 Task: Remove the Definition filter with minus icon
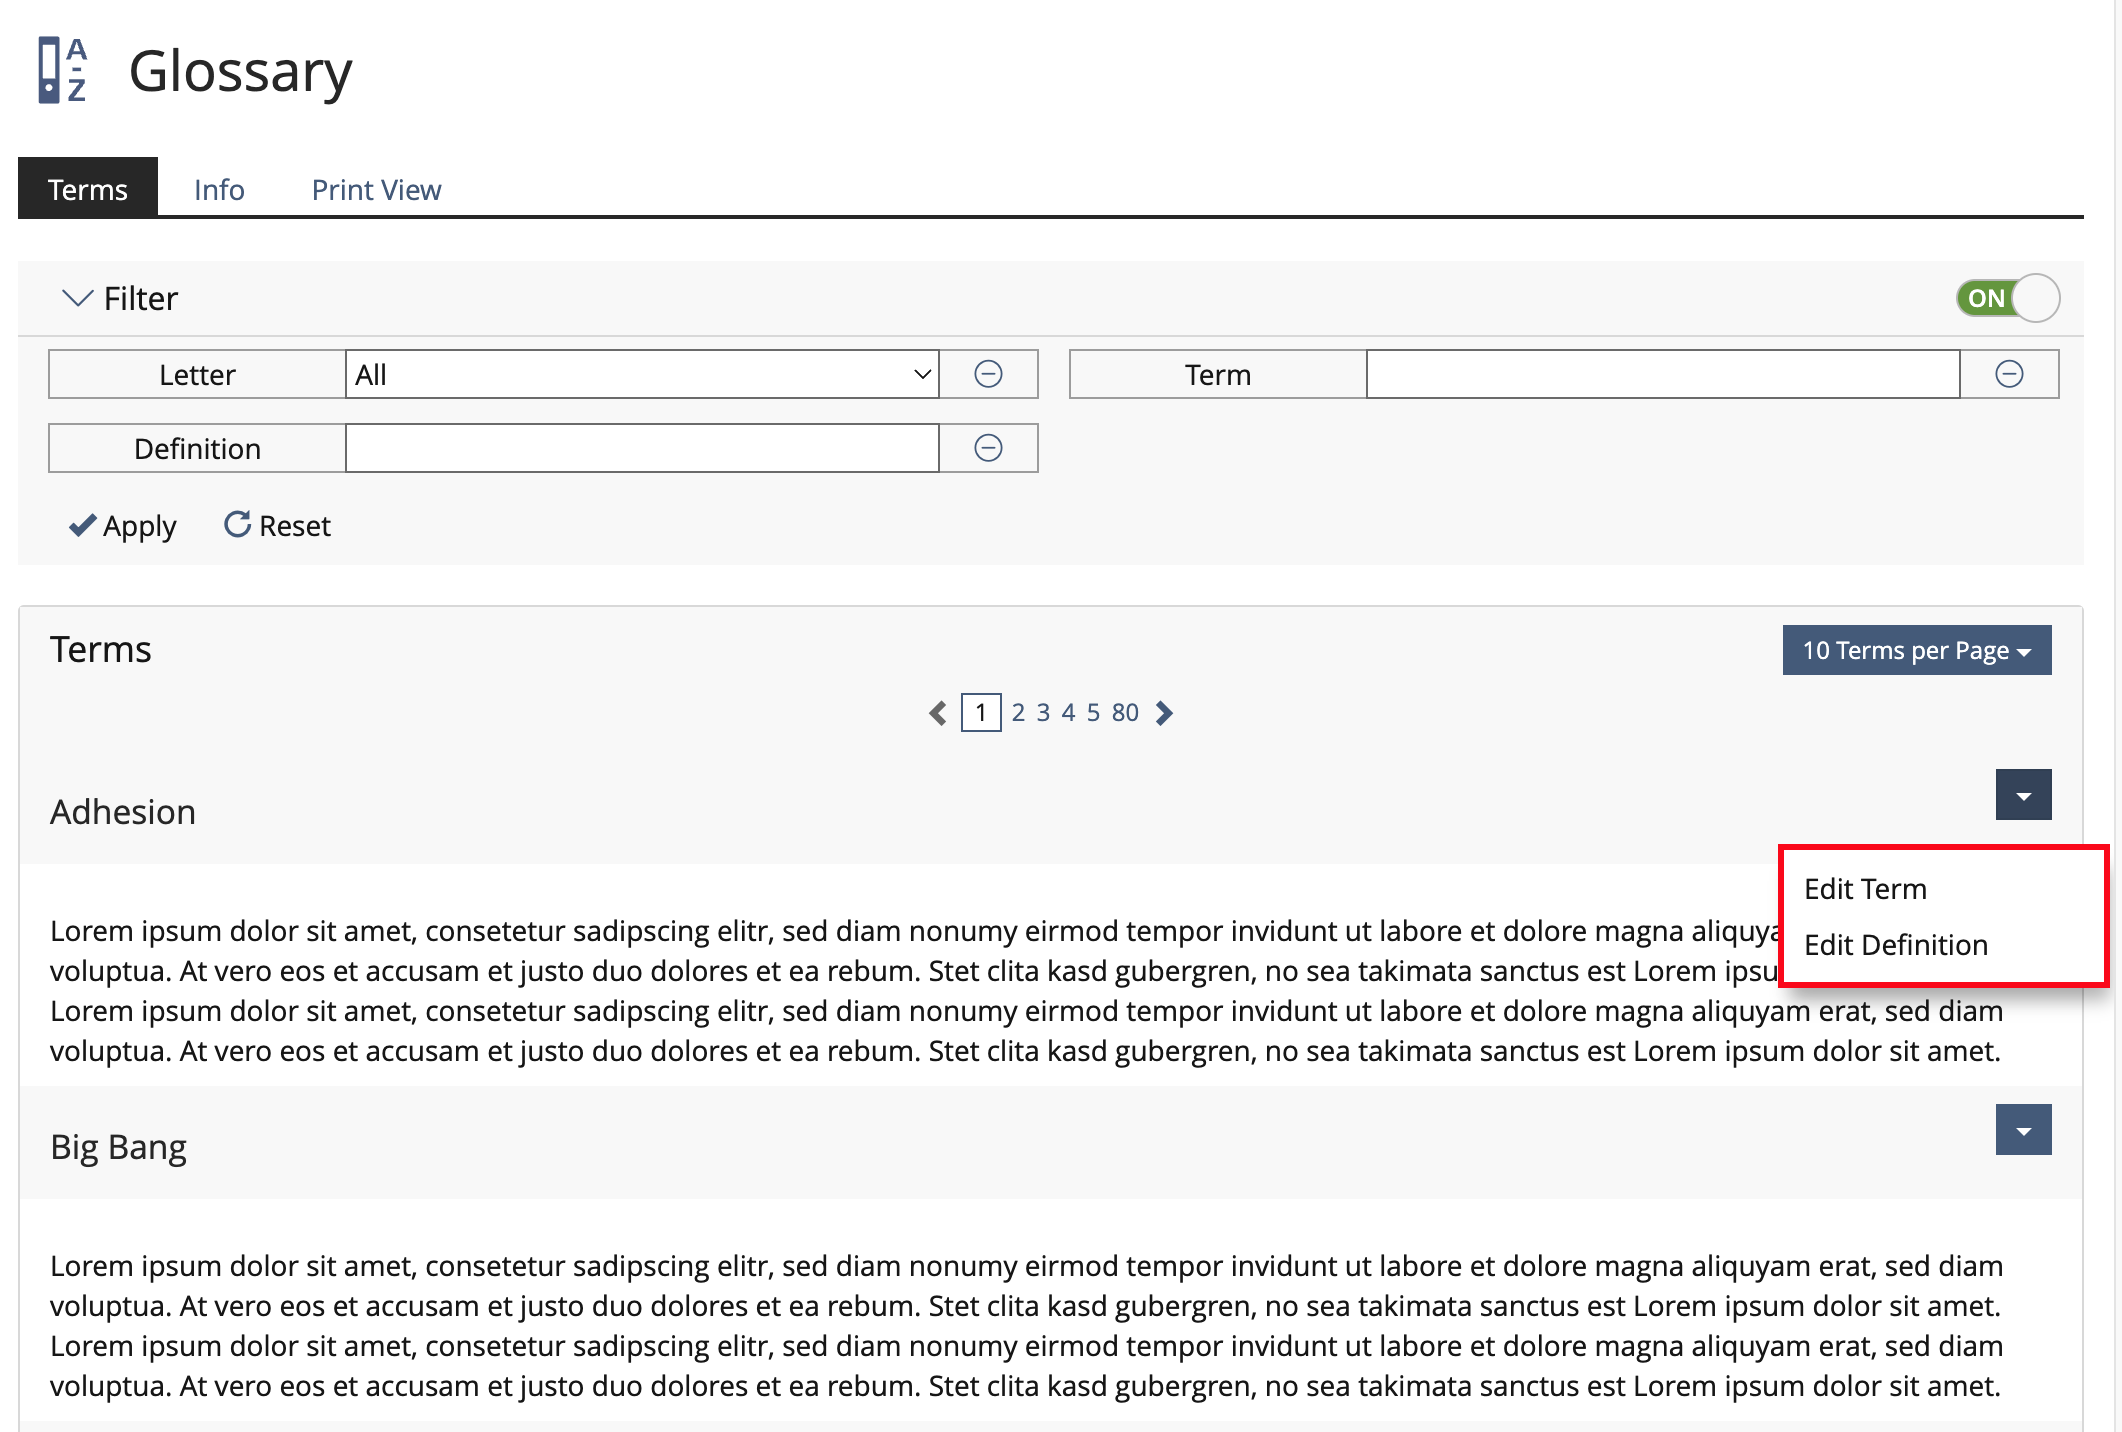[988, 448]
